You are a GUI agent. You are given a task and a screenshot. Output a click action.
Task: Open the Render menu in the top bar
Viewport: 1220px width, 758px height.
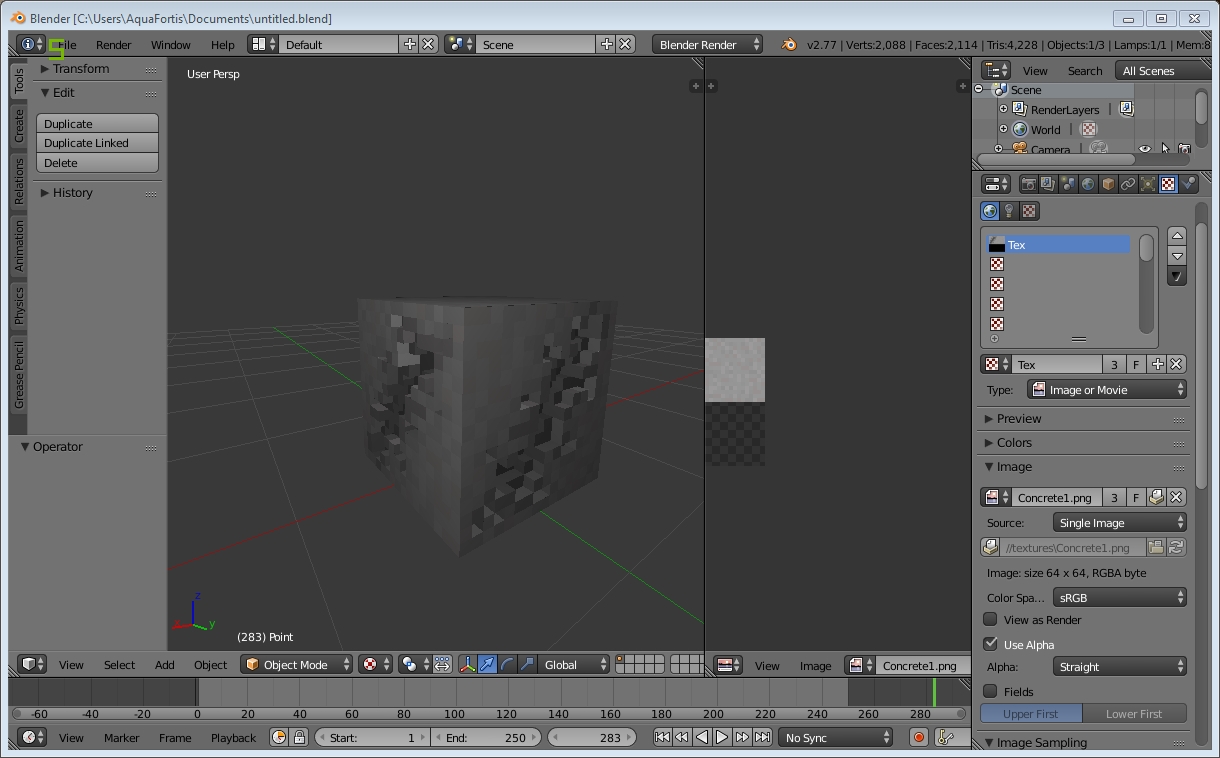(114, 44)
